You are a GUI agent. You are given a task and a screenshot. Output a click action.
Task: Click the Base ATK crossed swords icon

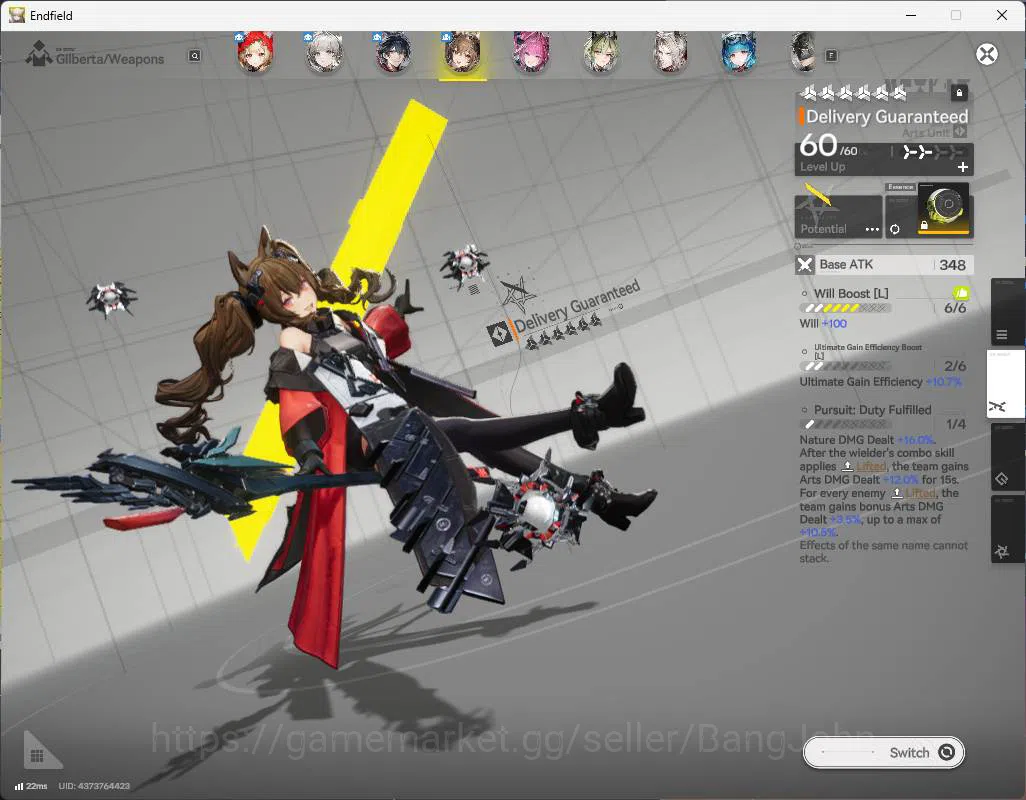pyautogui.click(x=805, y=265)
